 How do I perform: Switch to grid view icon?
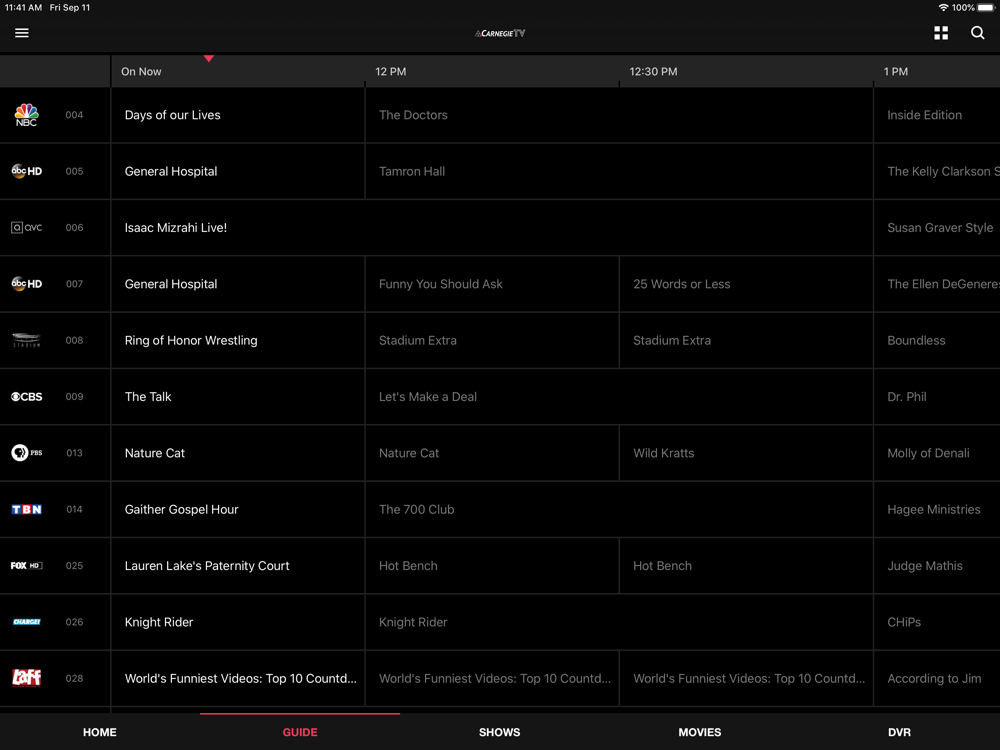941,33
